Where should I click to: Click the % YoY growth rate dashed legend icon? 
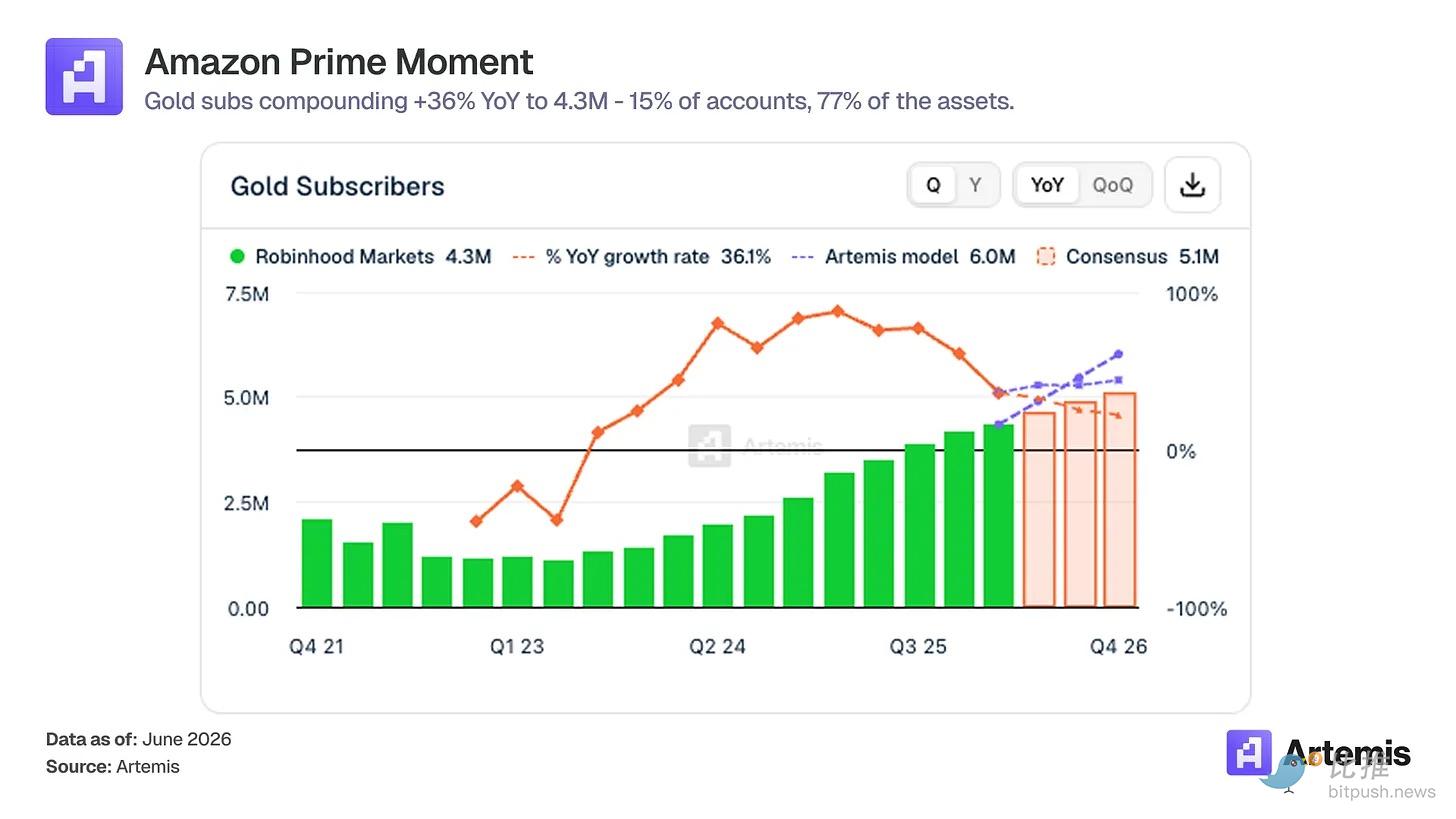[x=523, y=257]
